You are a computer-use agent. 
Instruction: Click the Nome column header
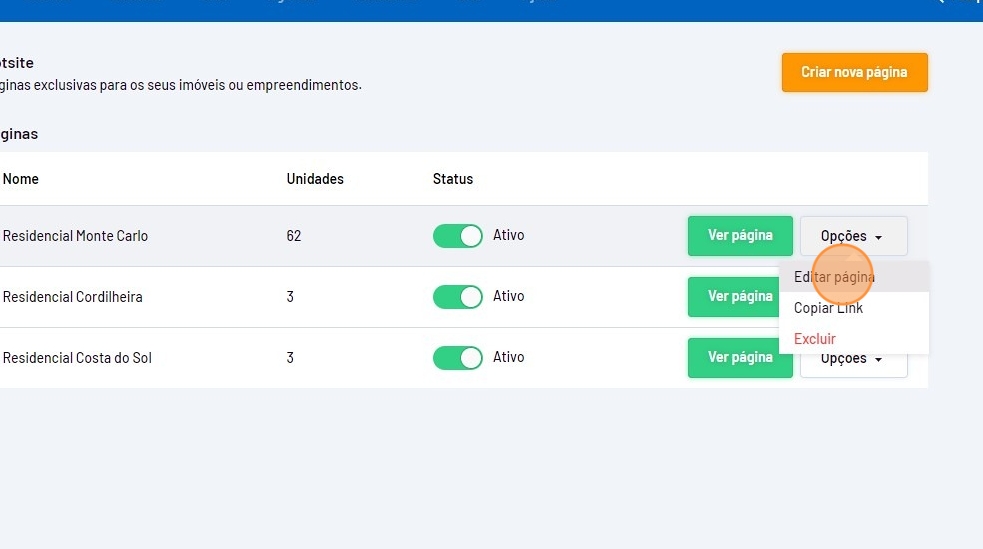tap(21, 179)
